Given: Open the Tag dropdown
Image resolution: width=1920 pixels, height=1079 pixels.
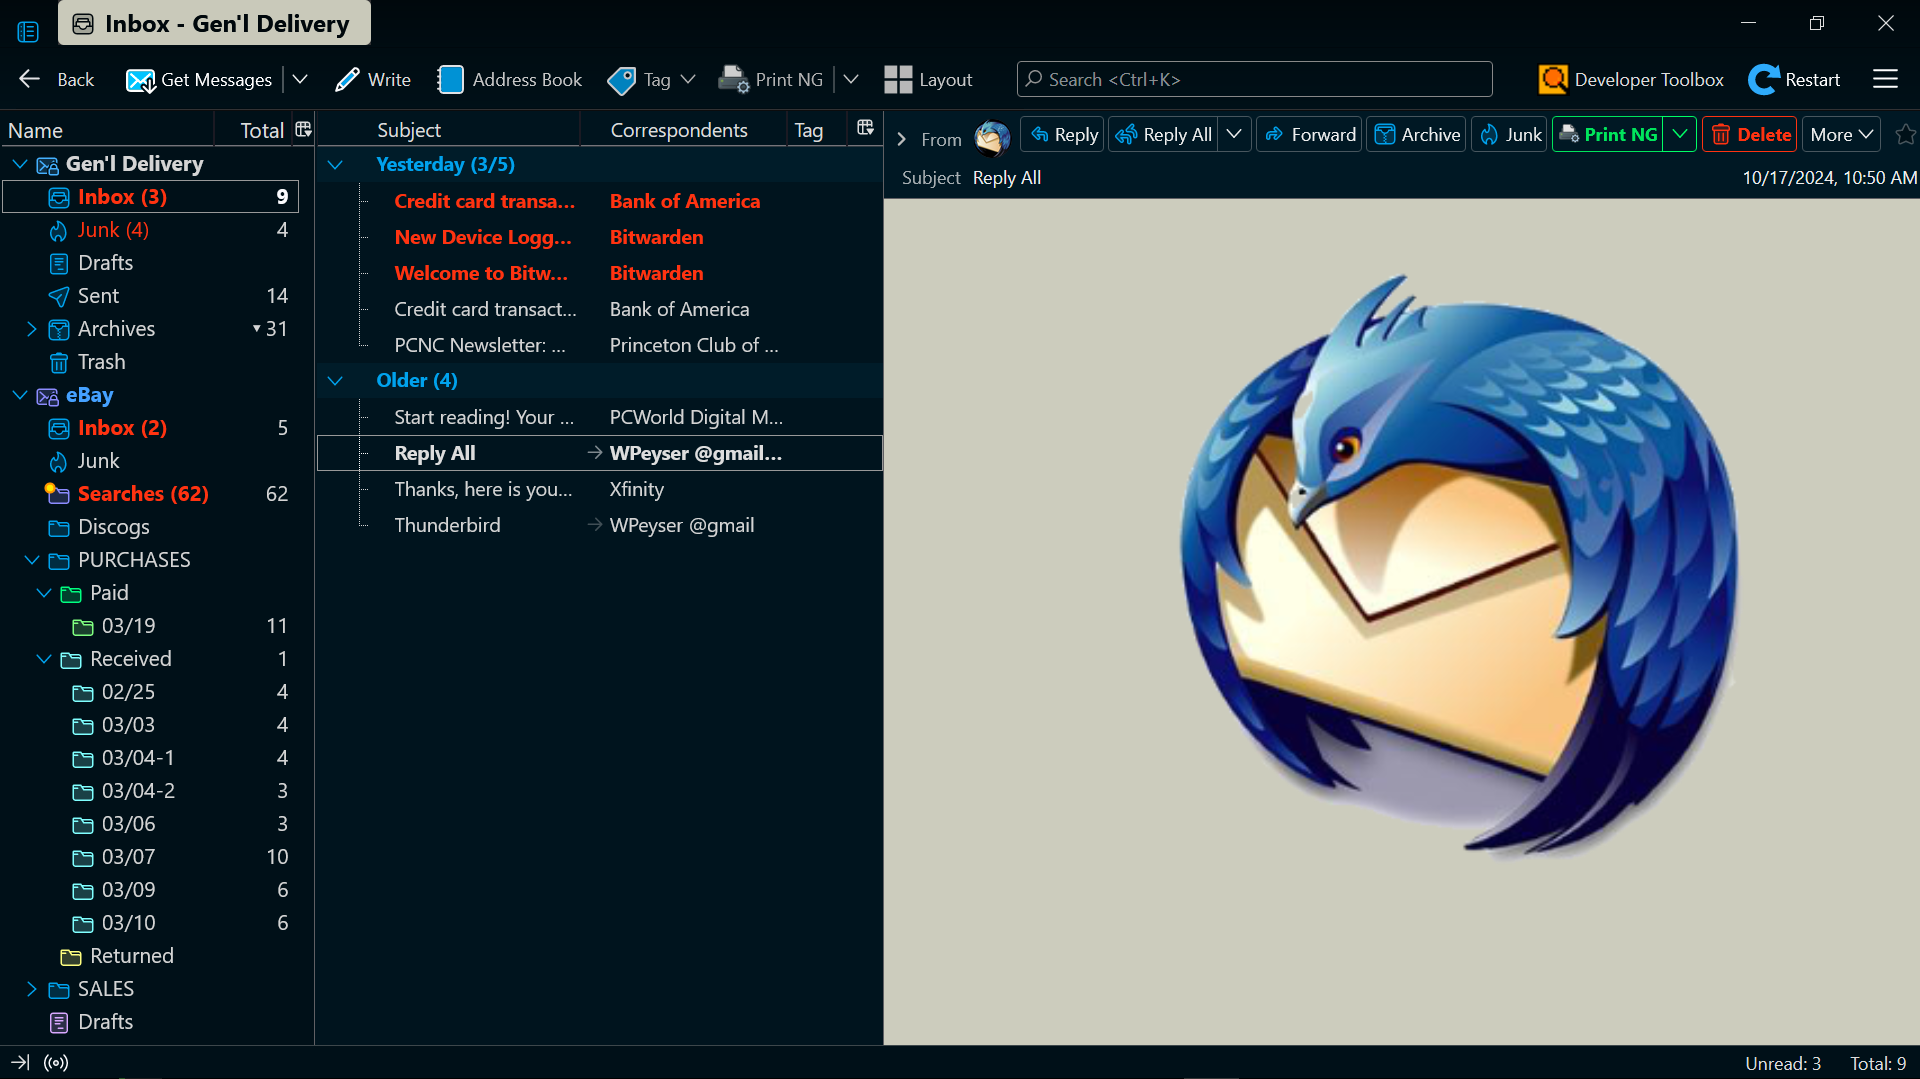Looking at the screenshot, I should (651, 79).
